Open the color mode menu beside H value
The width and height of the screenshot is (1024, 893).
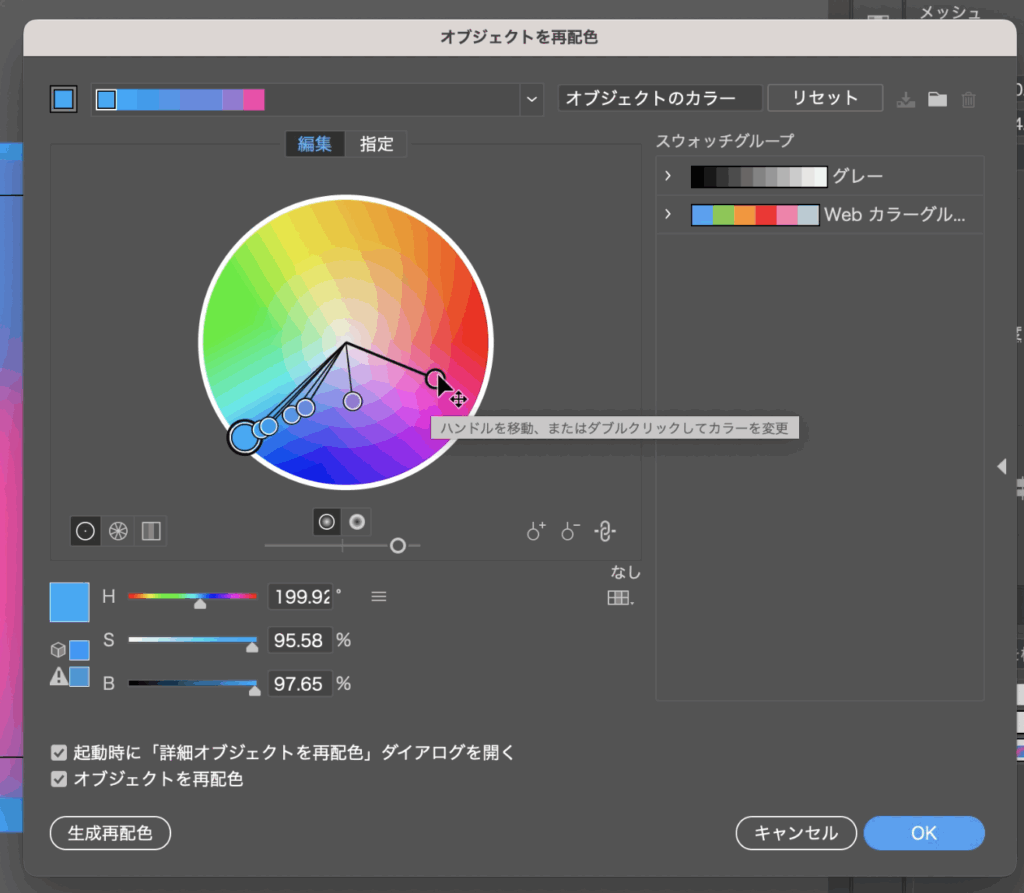pyautogui.click(x=379, y=597)
